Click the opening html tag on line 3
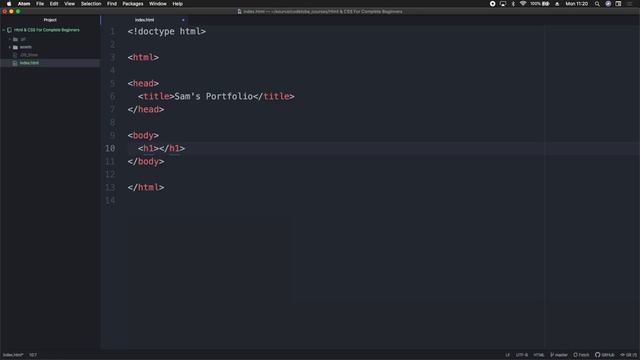This screenshot has width=640, height=360. point(143,57)
